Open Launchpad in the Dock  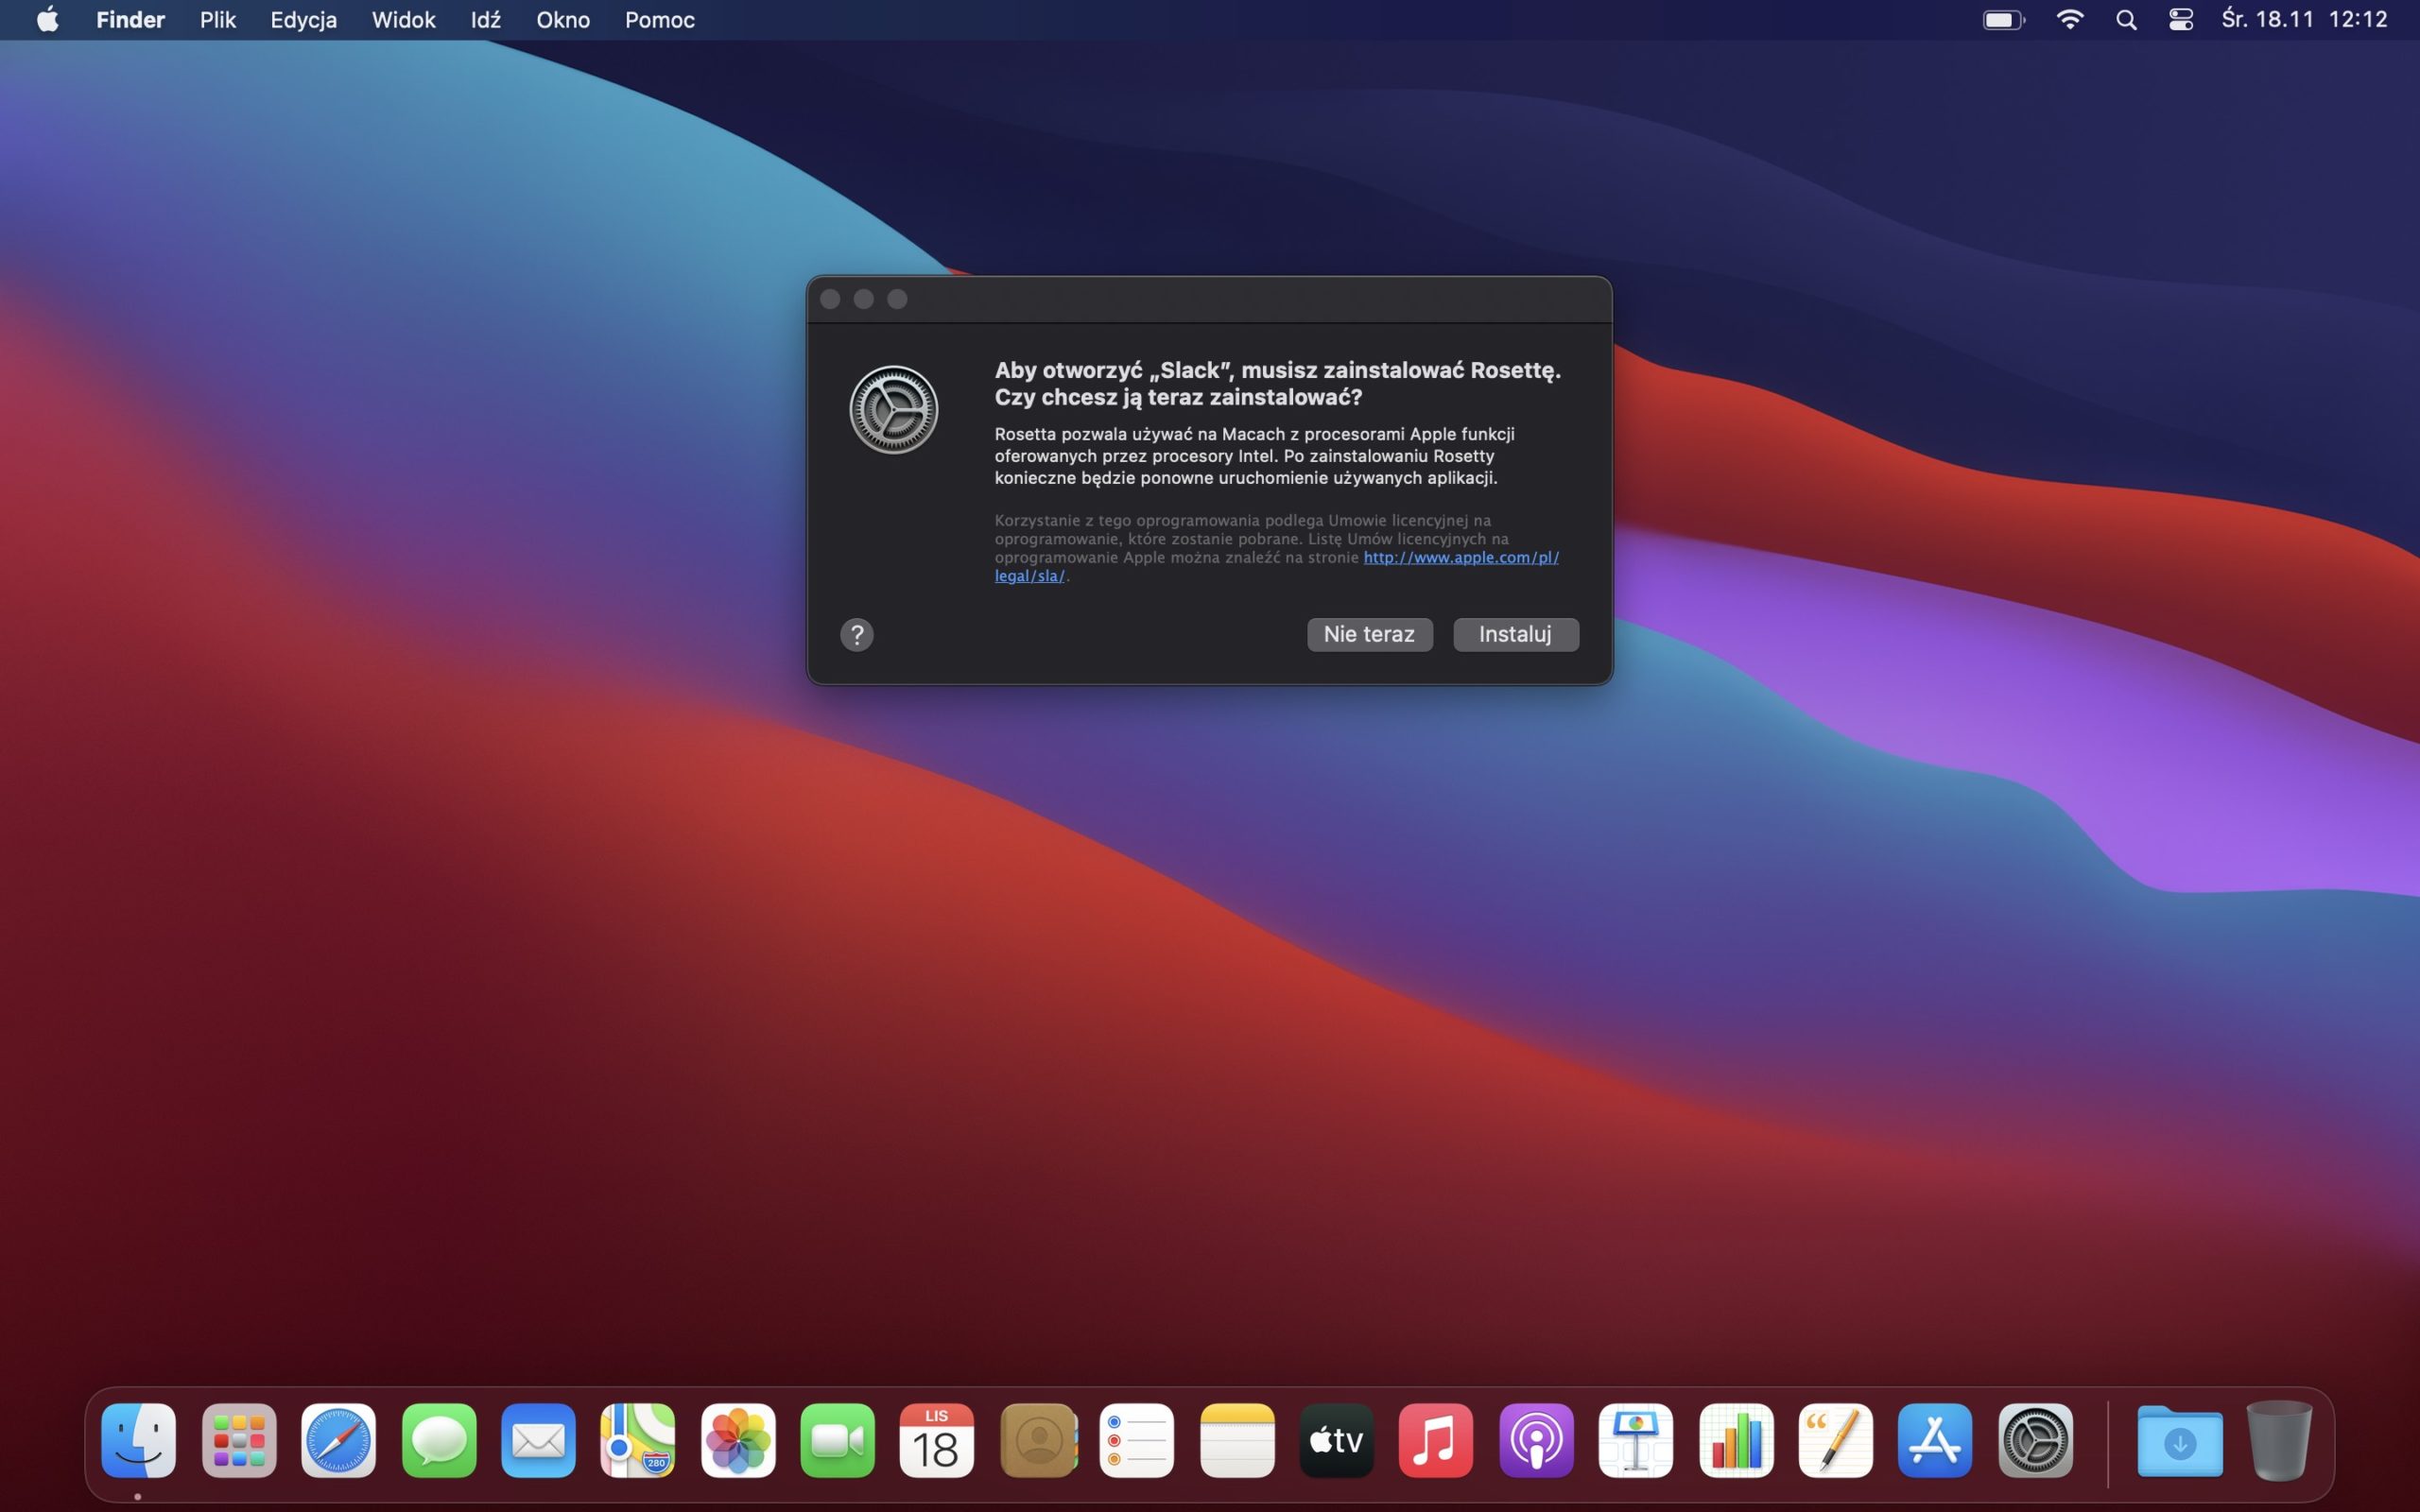click(x=239, y=1440)
